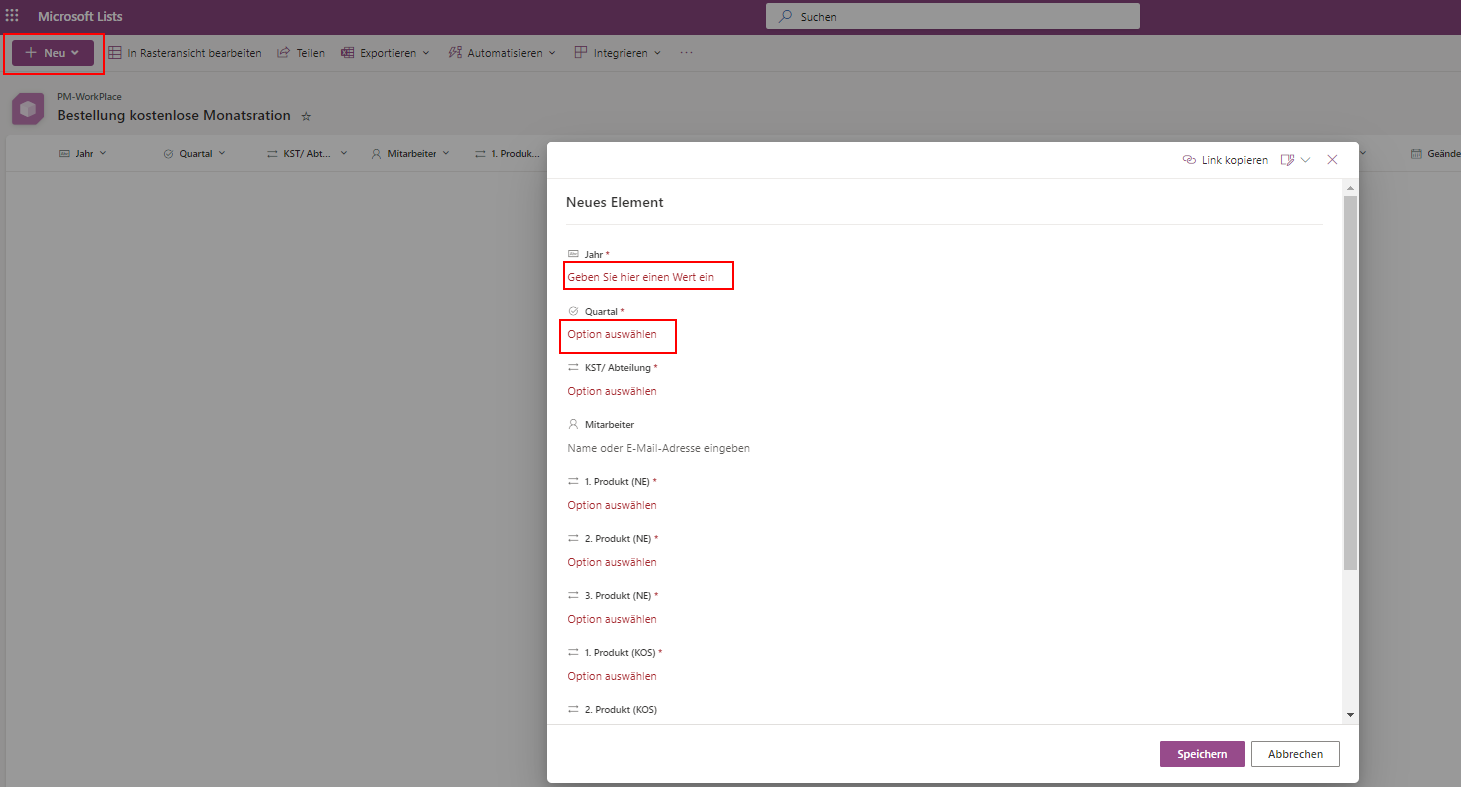
Task: Select the In Rasteransicht bearbeiten grid icon
Action: click(114, 52)
